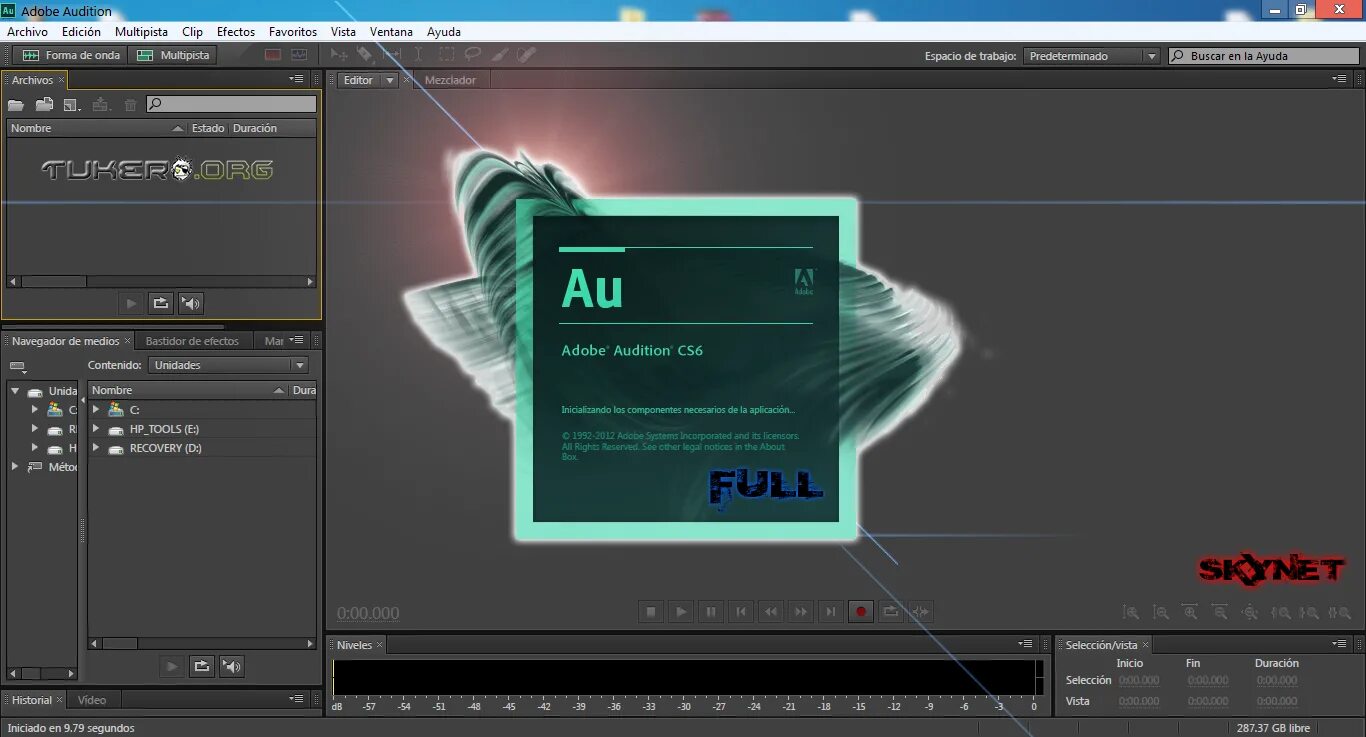Open the Contenido Unidades dropdown
Image resolution: width=1366 pixels, height=737 pixels.
pos(228,365)
